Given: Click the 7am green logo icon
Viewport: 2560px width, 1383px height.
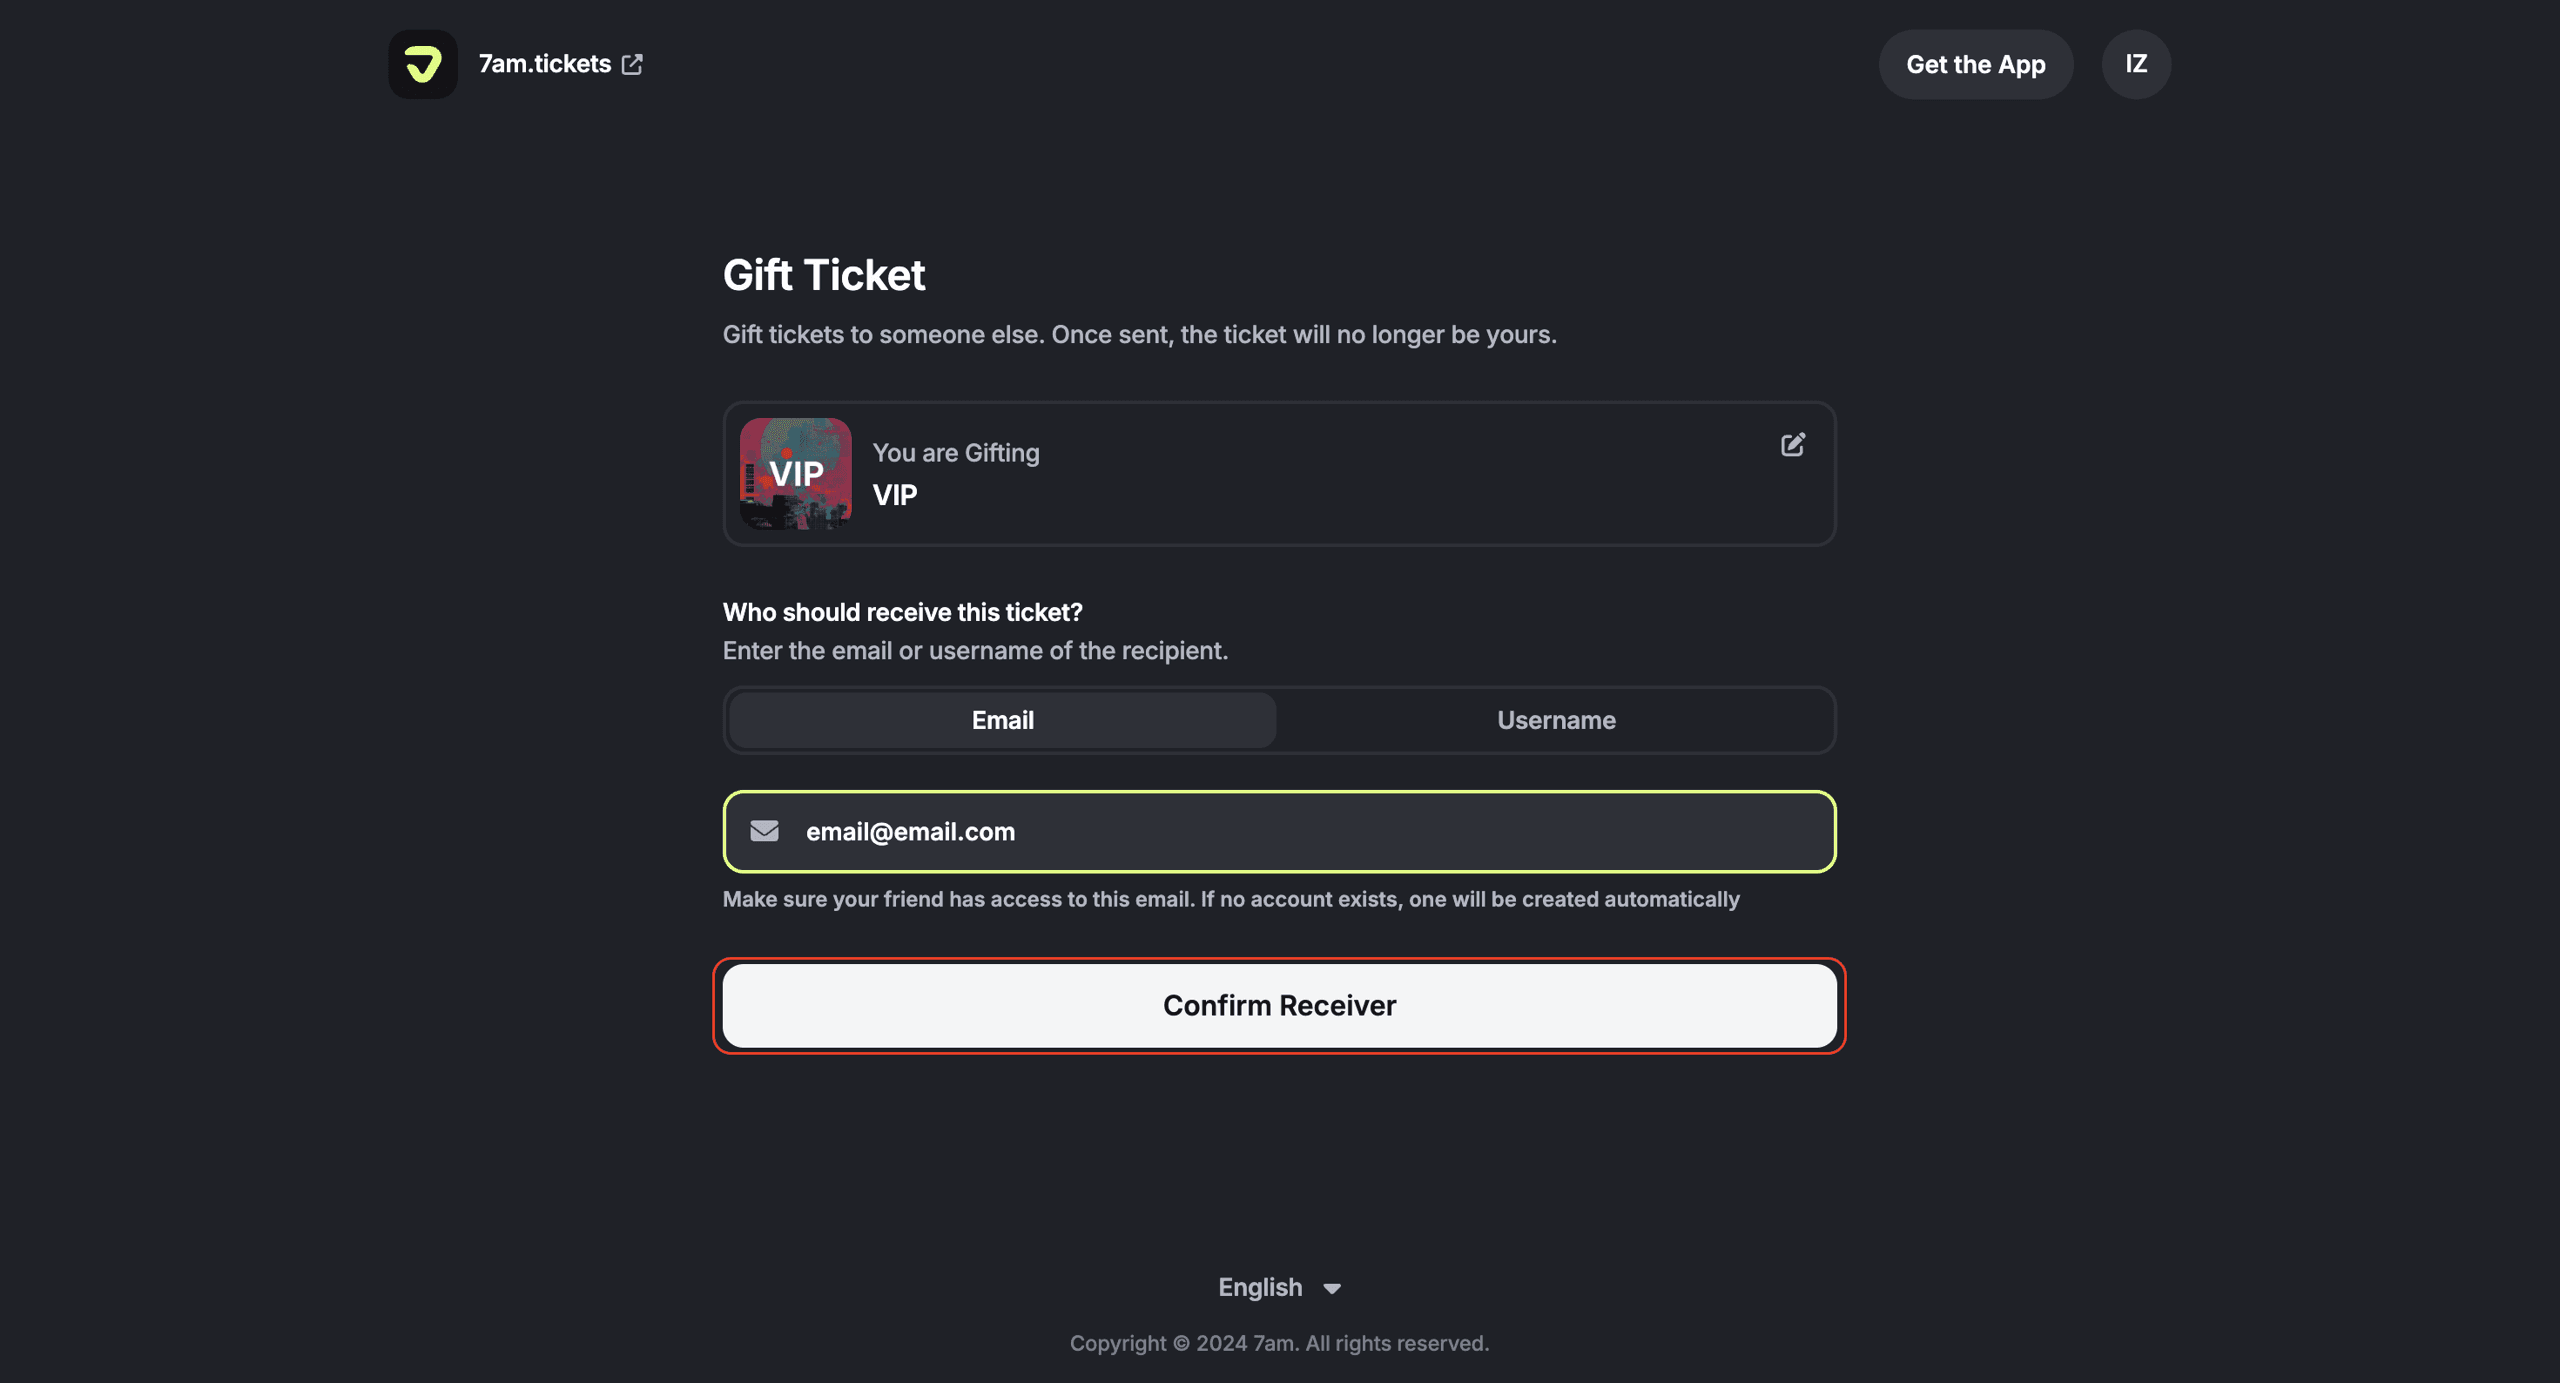Looking at the screenshot, I should click(x=423, y=64).
